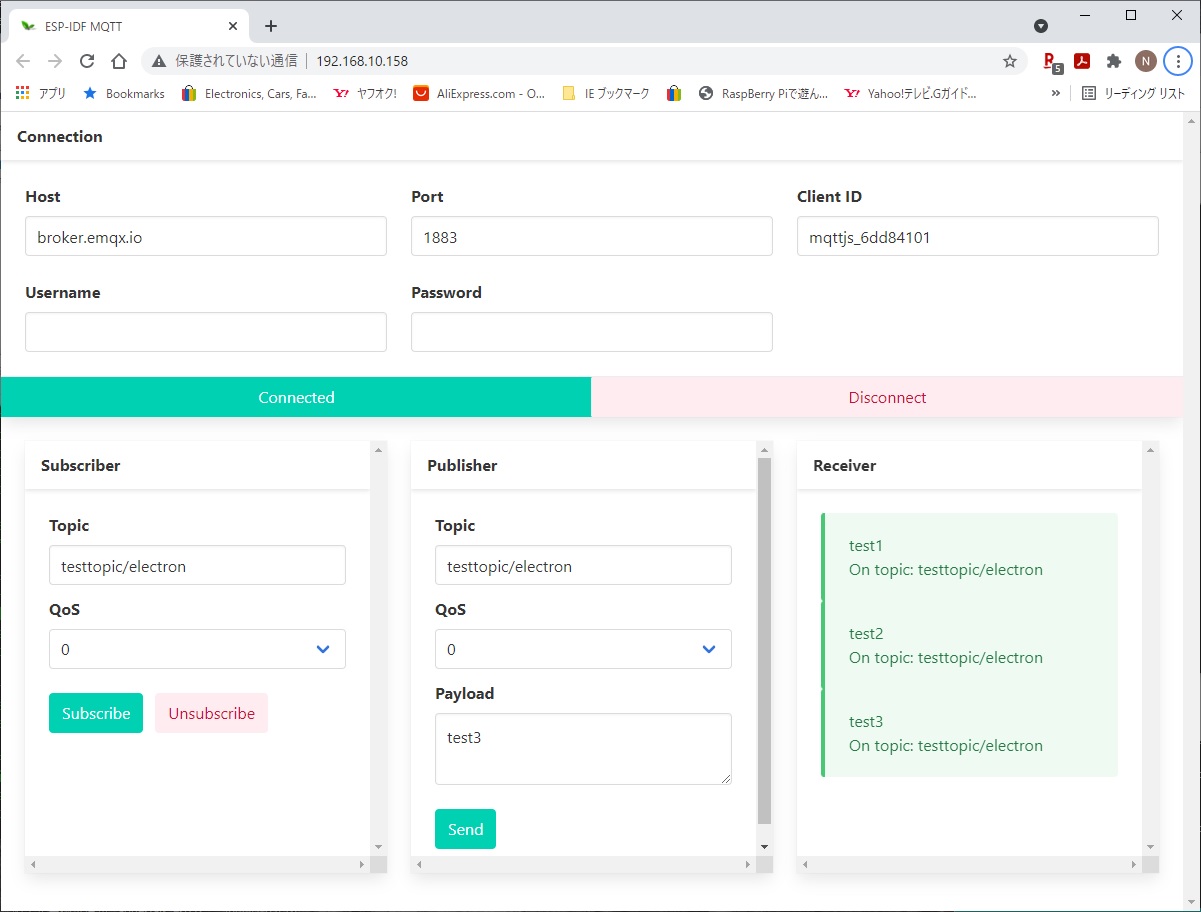The height and width of the screenshot is (912, 1201).
Task: Focus the Host input field
Action: point(205,236)
